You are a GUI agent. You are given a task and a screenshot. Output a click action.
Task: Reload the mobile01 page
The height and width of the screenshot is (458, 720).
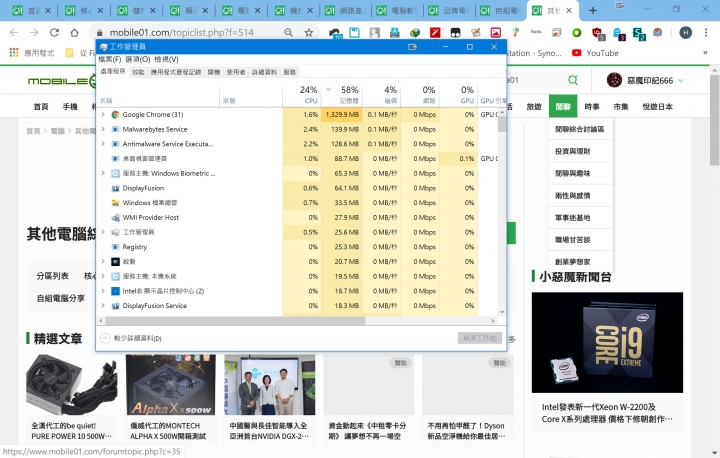click(x=54, y=33)
